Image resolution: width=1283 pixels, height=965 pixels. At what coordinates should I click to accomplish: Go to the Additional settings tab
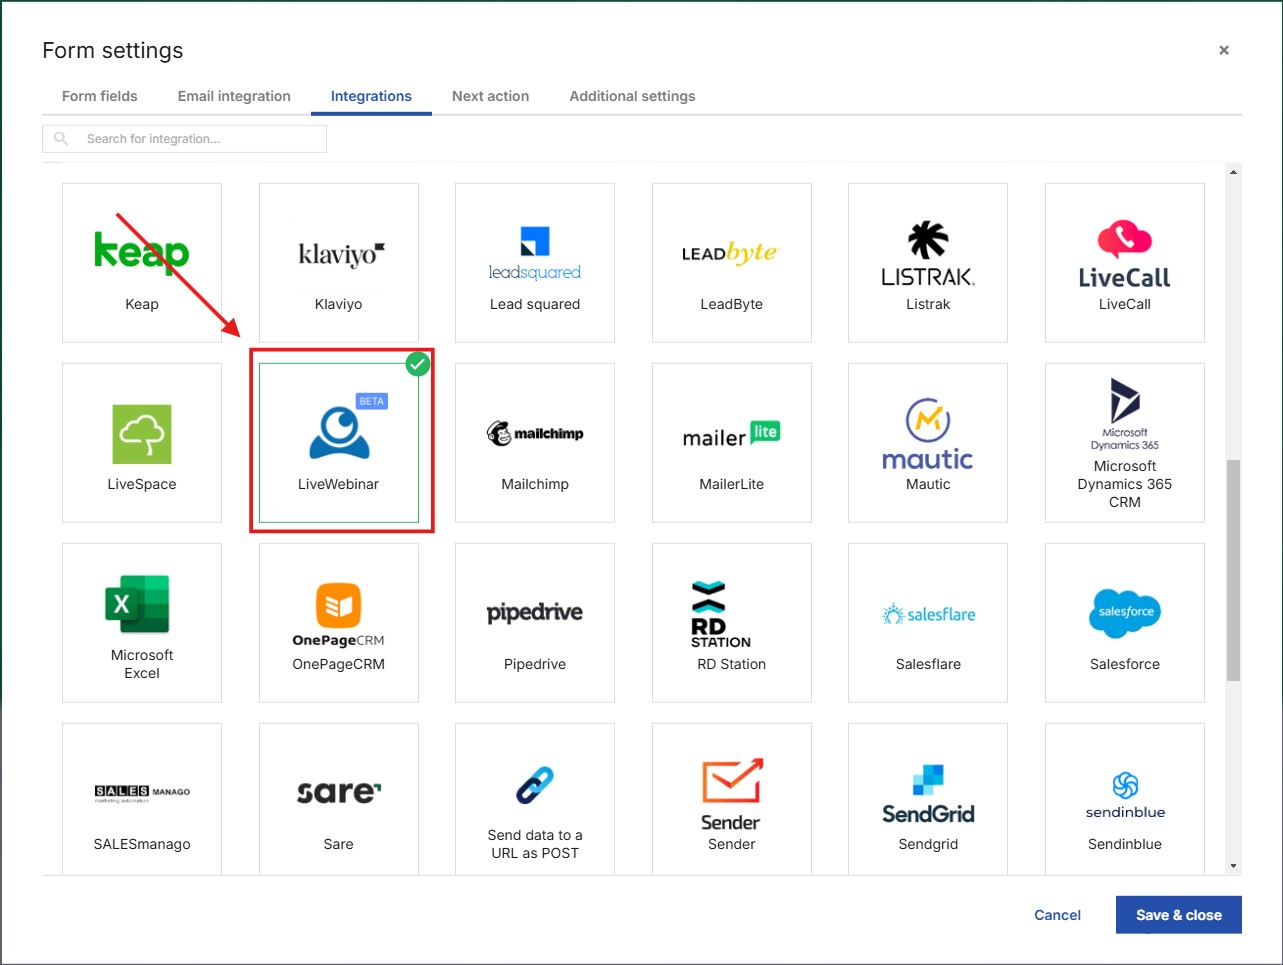(x=632, y=96)
